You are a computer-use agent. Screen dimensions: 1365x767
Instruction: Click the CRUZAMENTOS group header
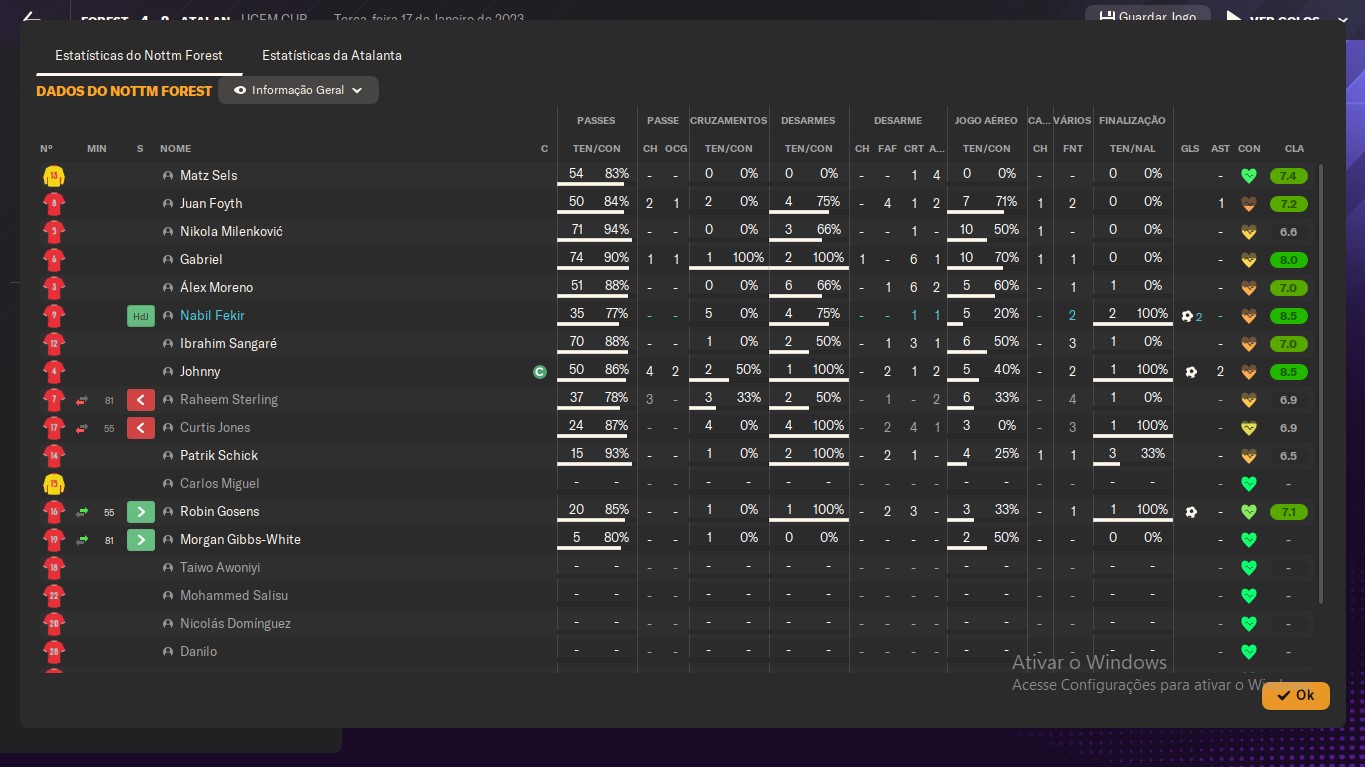(728, 121)
